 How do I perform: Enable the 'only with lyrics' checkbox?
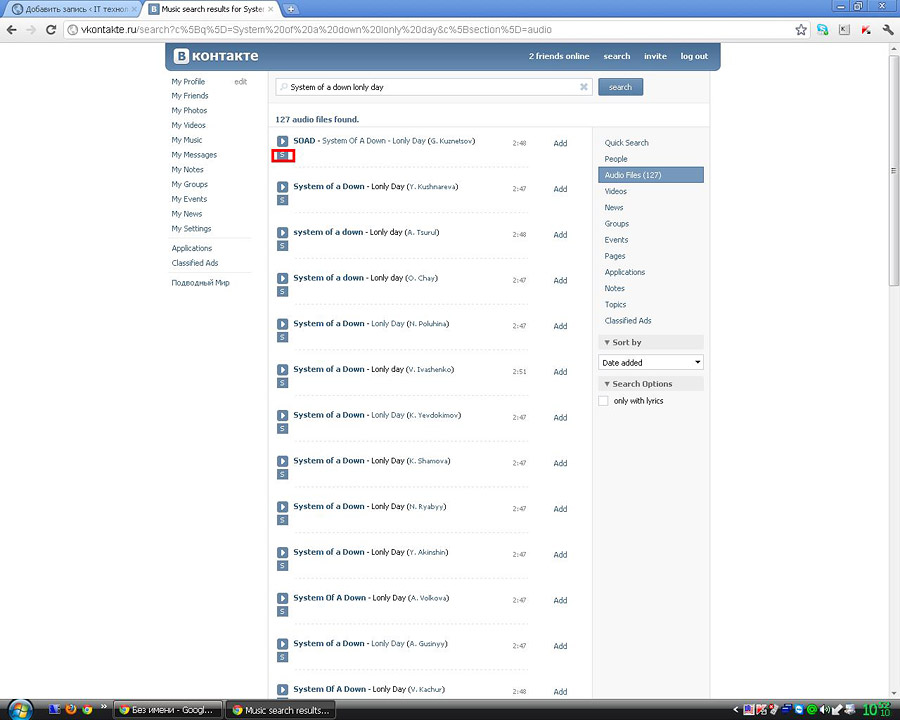pos(603,401)
